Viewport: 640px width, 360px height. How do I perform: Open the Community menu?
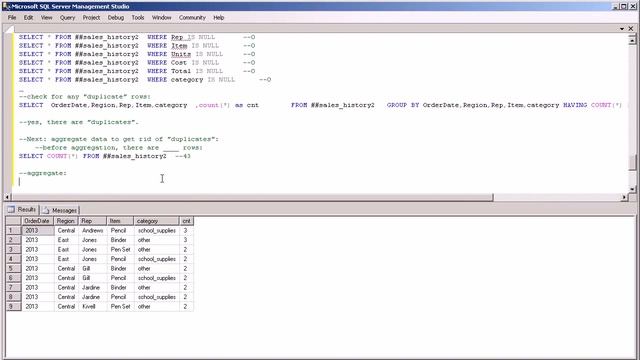point(192,18)
